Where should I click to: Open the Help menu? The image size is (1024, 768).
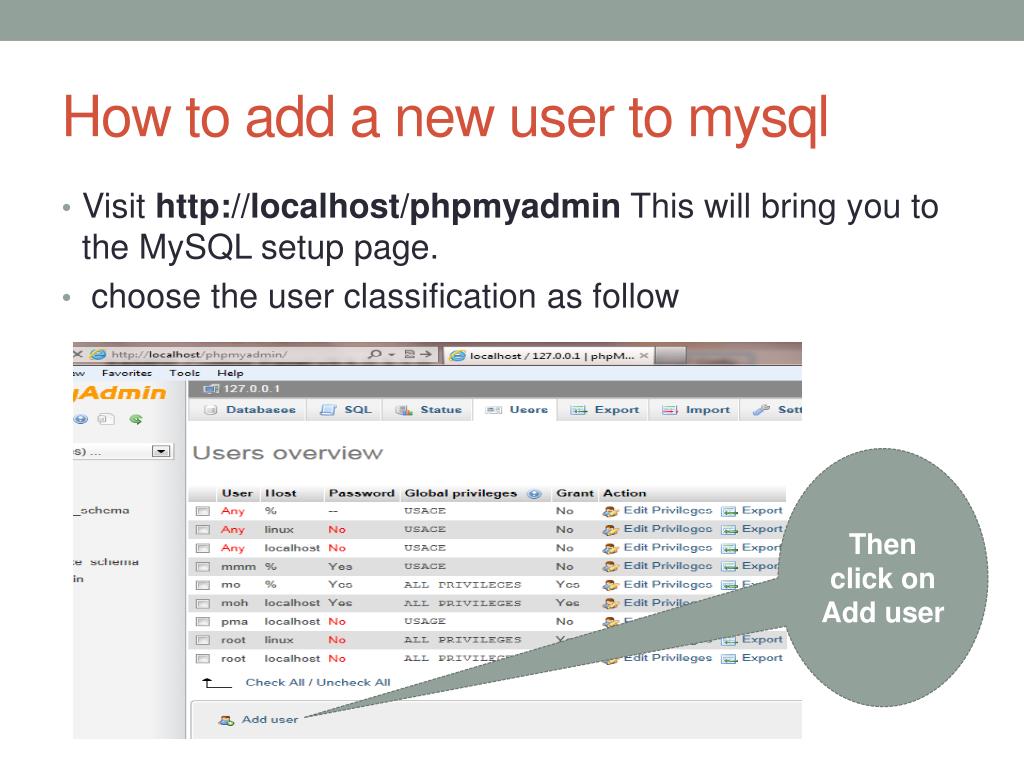pos(230,373)
